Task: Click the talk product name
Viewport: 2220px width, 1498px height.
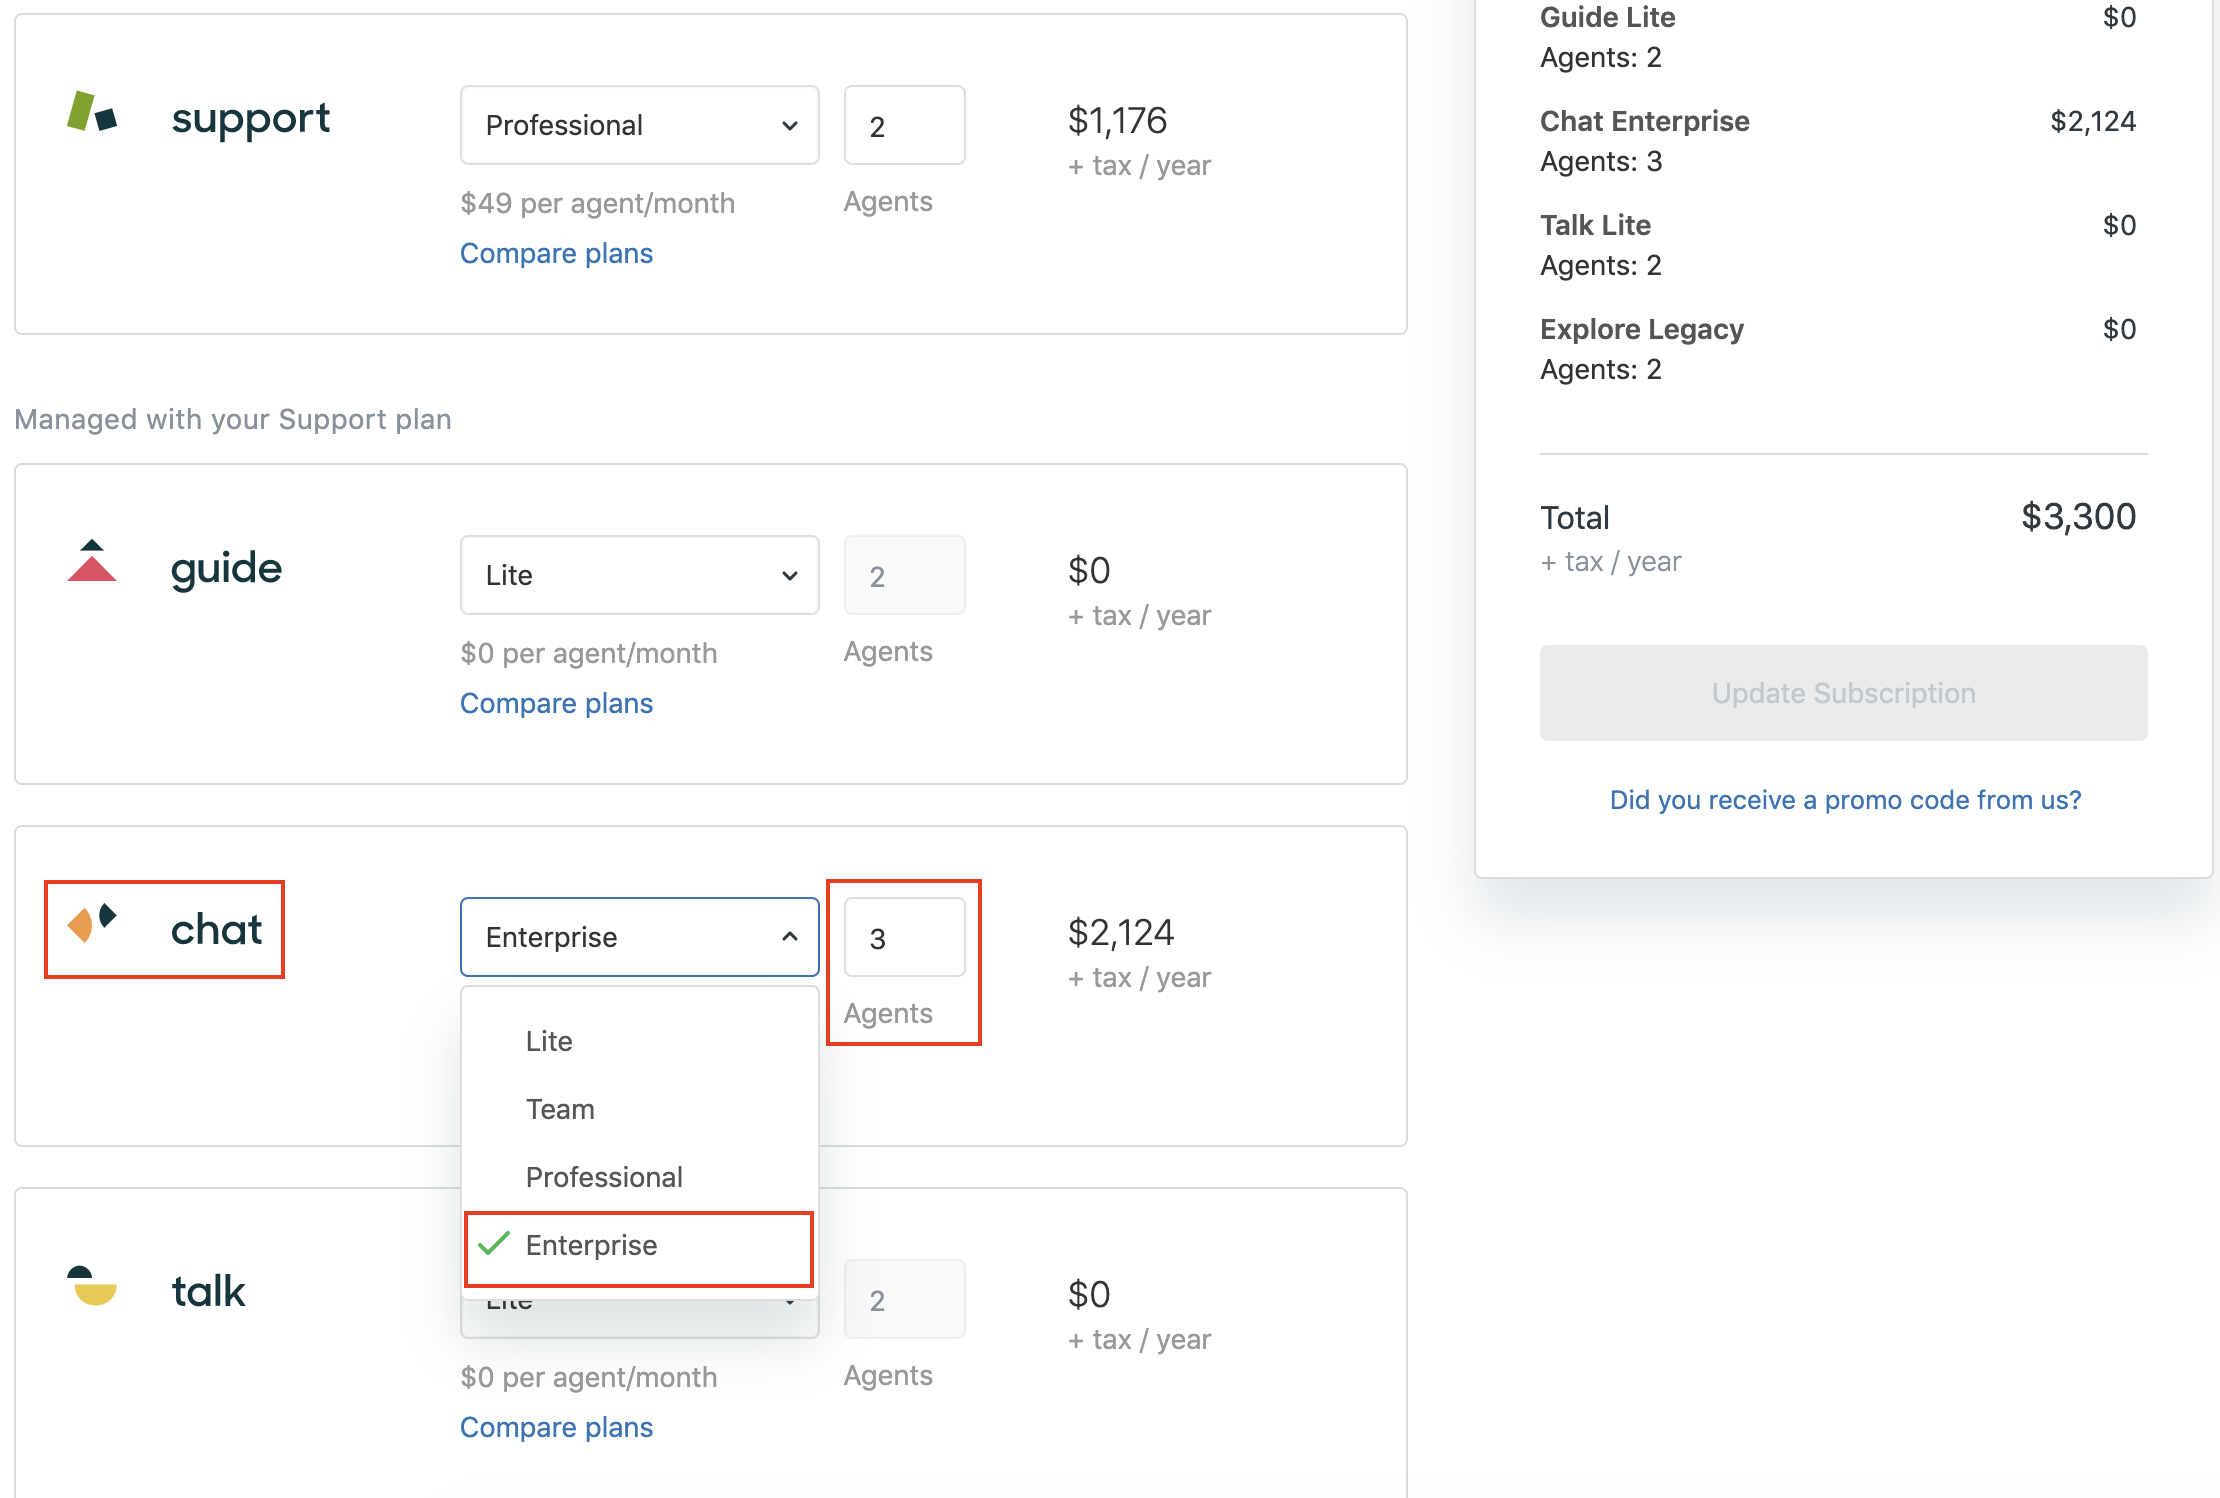Action: pos(208,1291)
